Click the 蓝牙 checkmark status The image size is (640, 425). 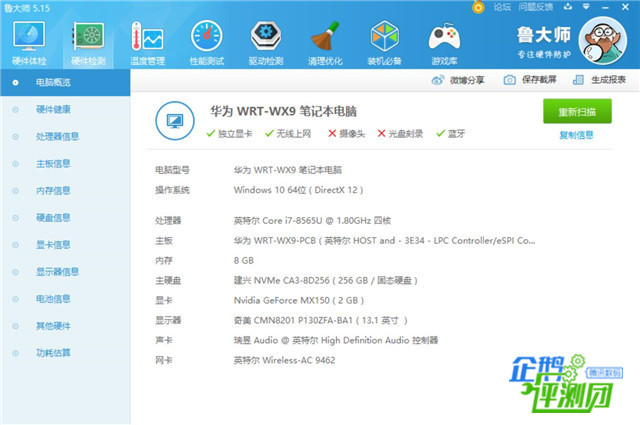click(451, 134)
